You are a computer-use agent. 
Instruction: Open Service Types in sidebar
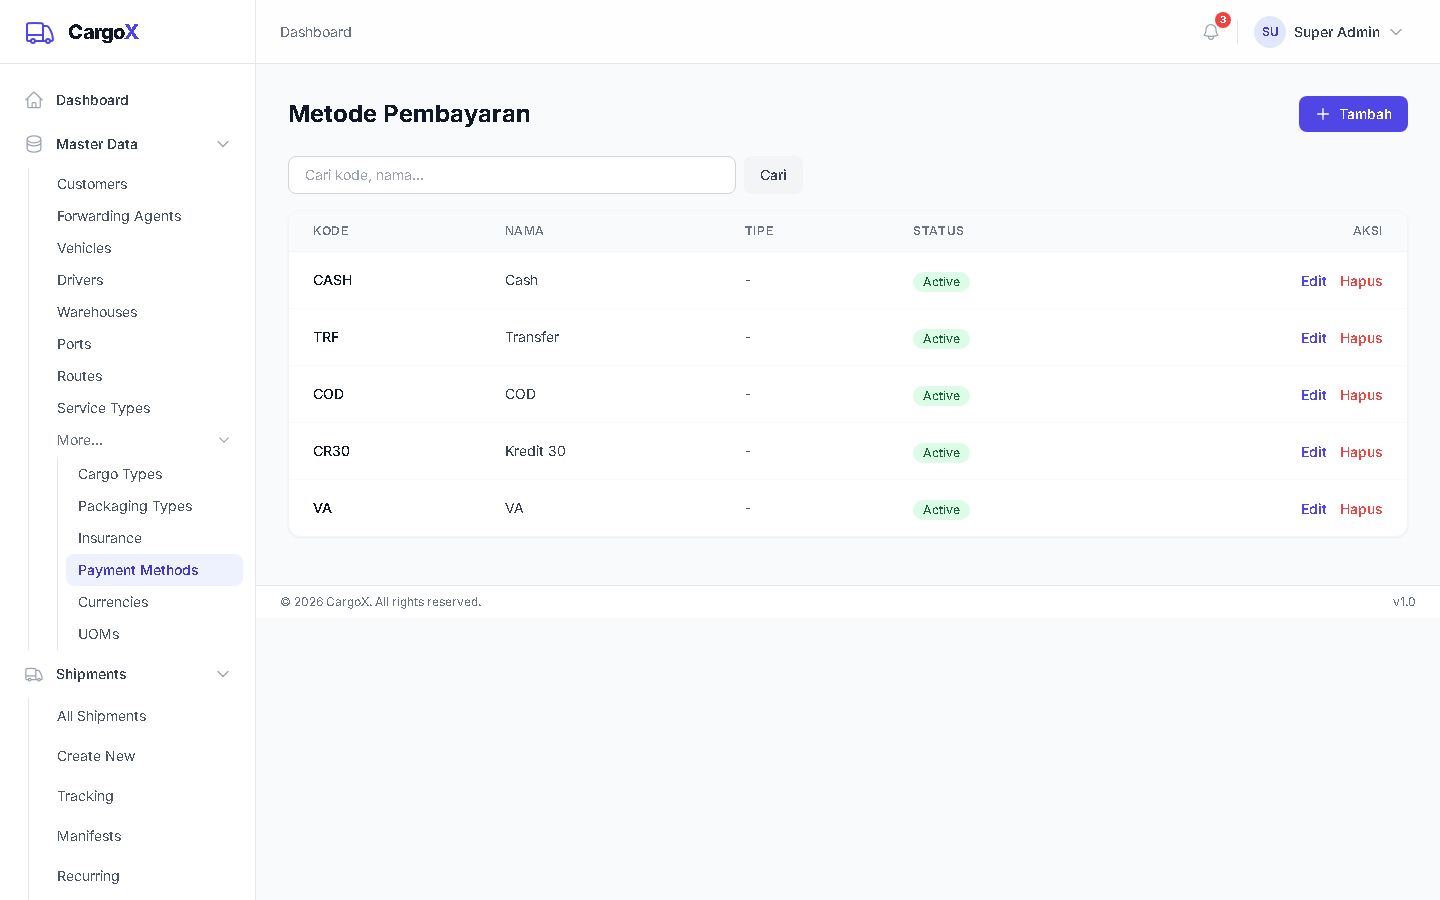(104, 408)
